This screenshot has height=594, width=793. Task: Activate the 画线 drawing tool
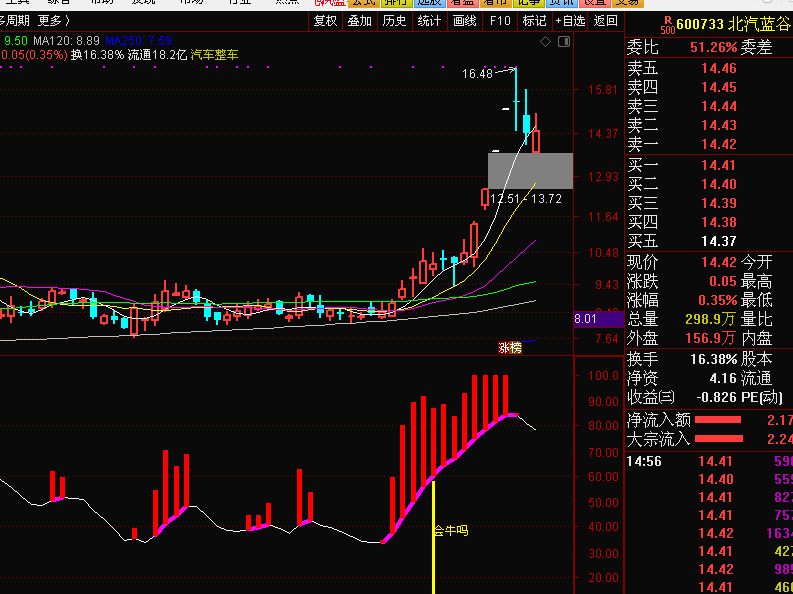464,21
